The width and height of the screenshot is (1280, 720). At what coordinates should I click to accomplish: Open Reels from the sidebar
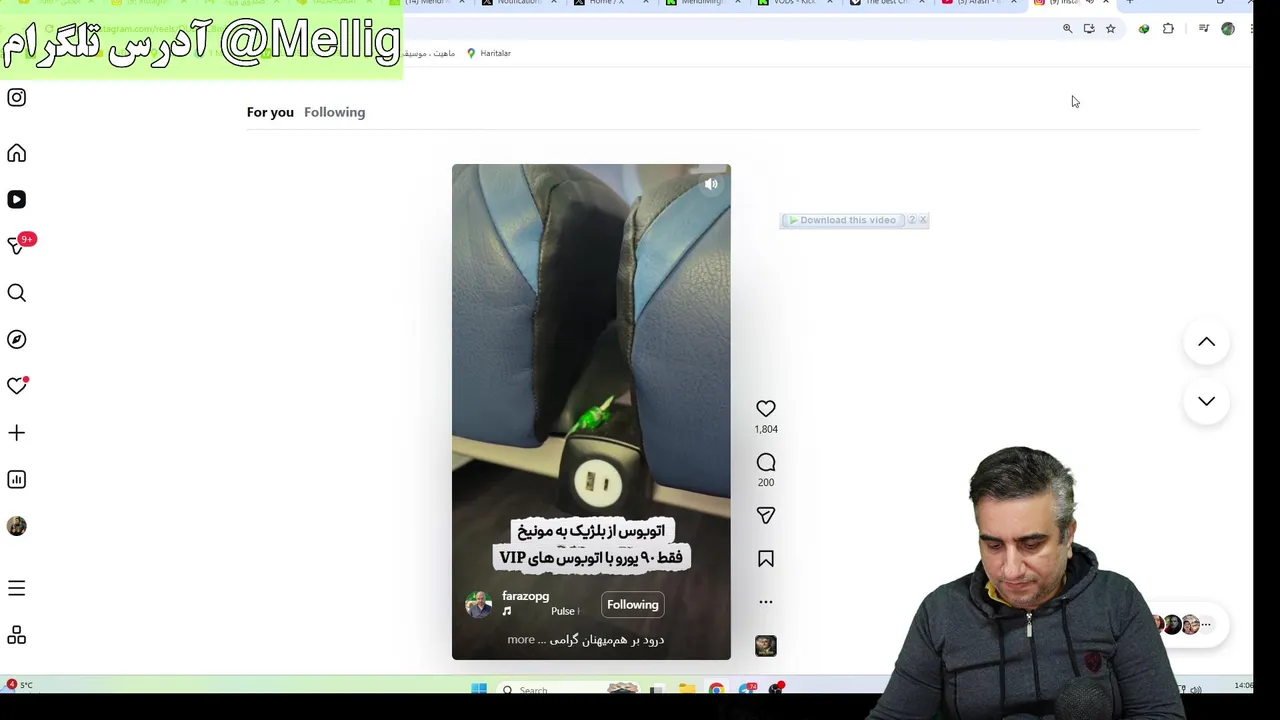click(17, 199)
